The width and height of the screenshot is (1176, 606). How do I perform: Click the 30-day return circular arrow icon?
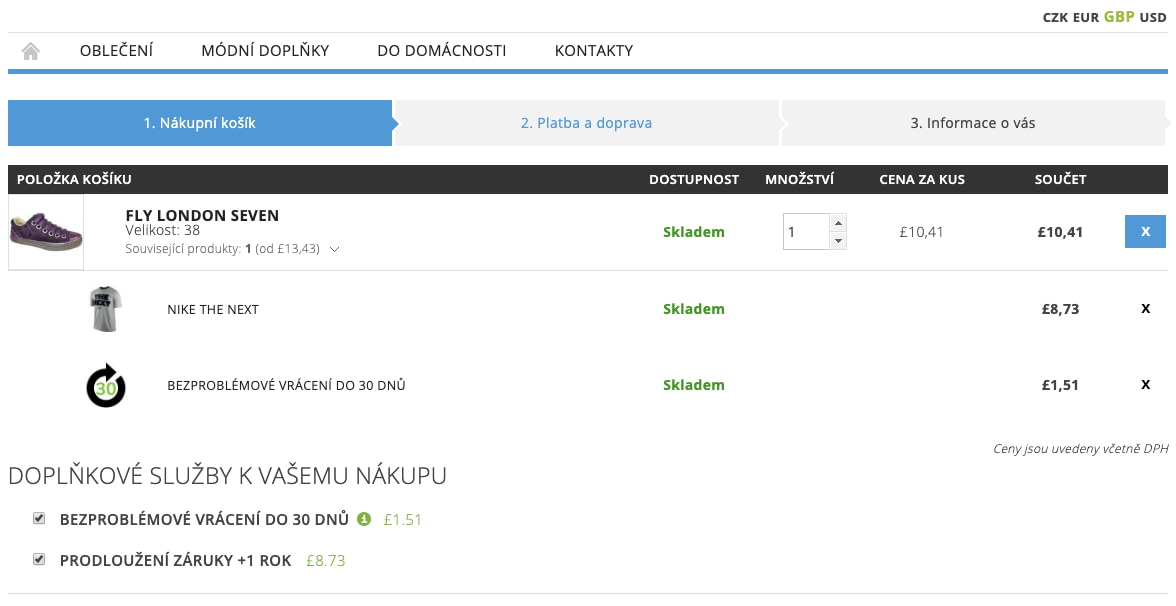106,386
